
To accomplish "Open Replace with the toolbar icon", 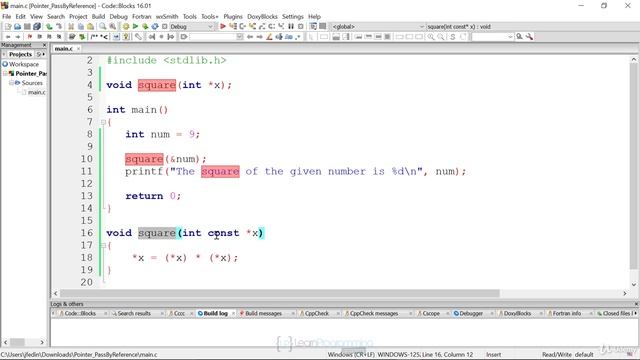I will 112,27.
